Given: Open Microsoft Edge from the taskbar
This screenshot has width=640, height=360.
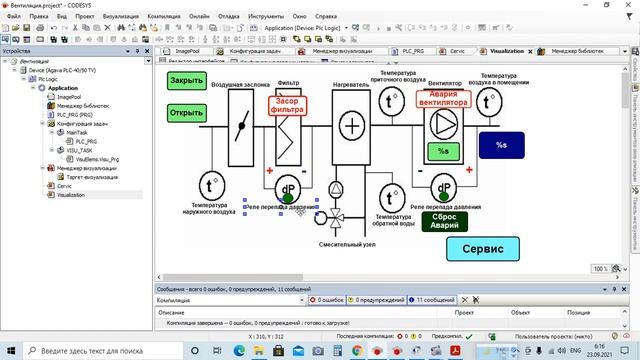Looking at the screenshot, I should (239, 351).
